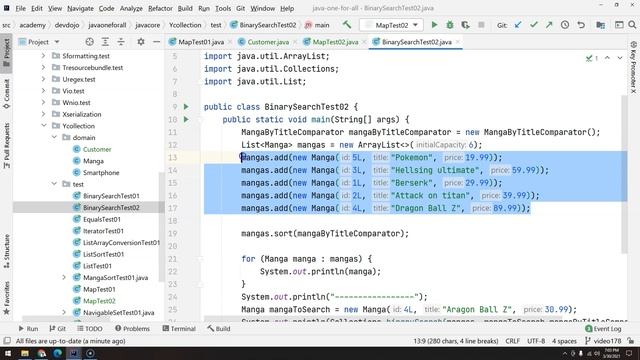
Task: Open Project panel gear settings
Action: [x=141, y=42]
